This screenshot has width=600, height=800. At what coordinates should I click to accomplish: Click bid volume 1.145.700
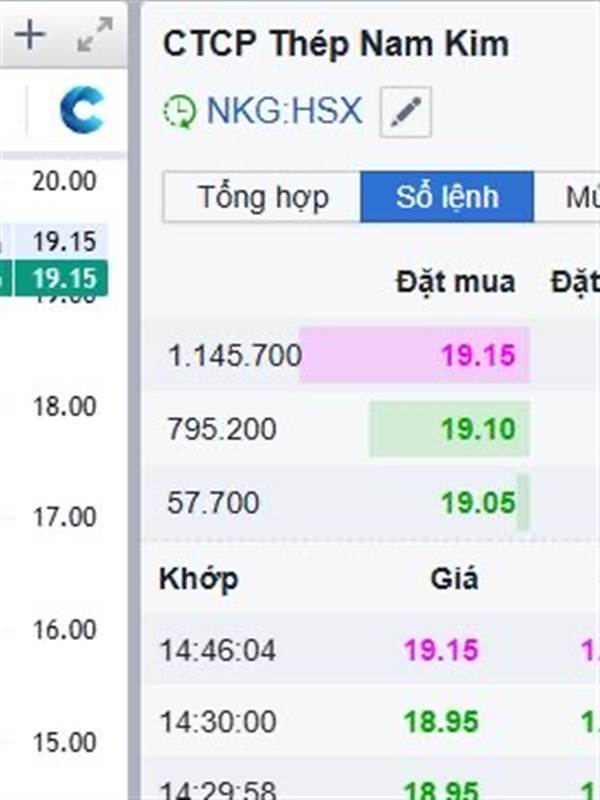(235, 355)
